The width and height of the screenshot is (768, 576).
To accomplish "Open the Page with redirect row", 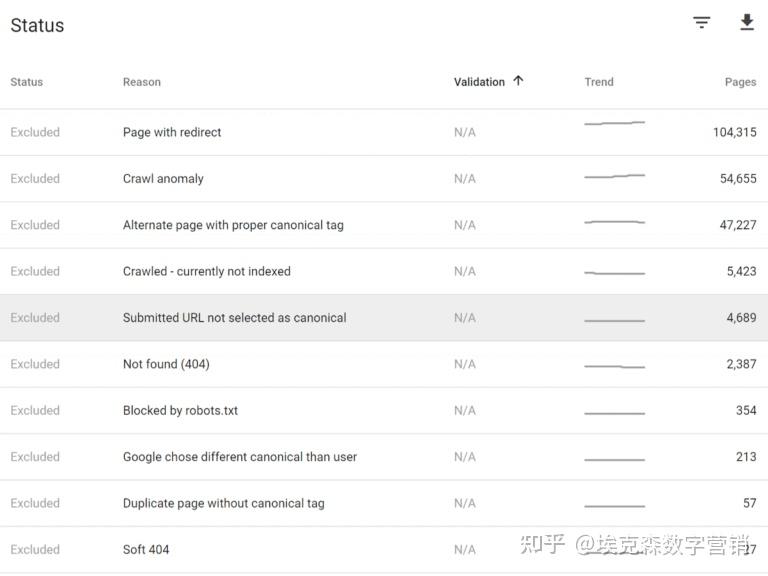I will (x=172, y=132).
